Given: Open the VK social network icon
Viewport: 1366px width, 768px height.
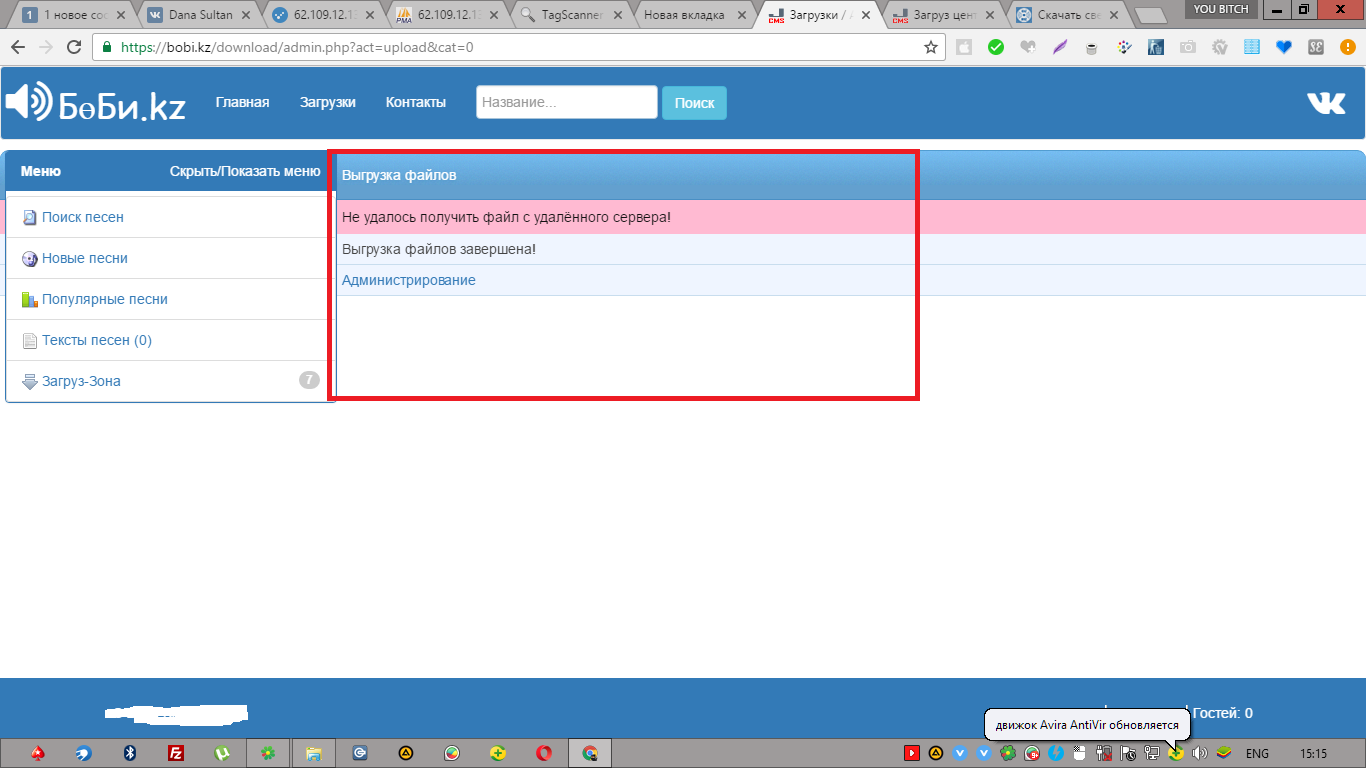Looking at the screenshot, I should coord(1326,103).
